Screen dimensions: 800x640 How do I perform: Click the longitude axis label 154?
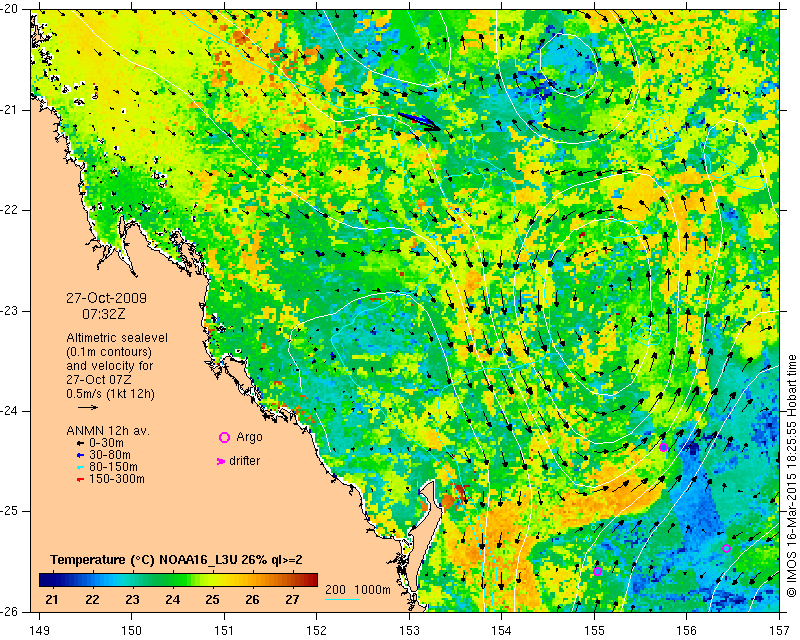pyautogui.click(x=502, y=631)
